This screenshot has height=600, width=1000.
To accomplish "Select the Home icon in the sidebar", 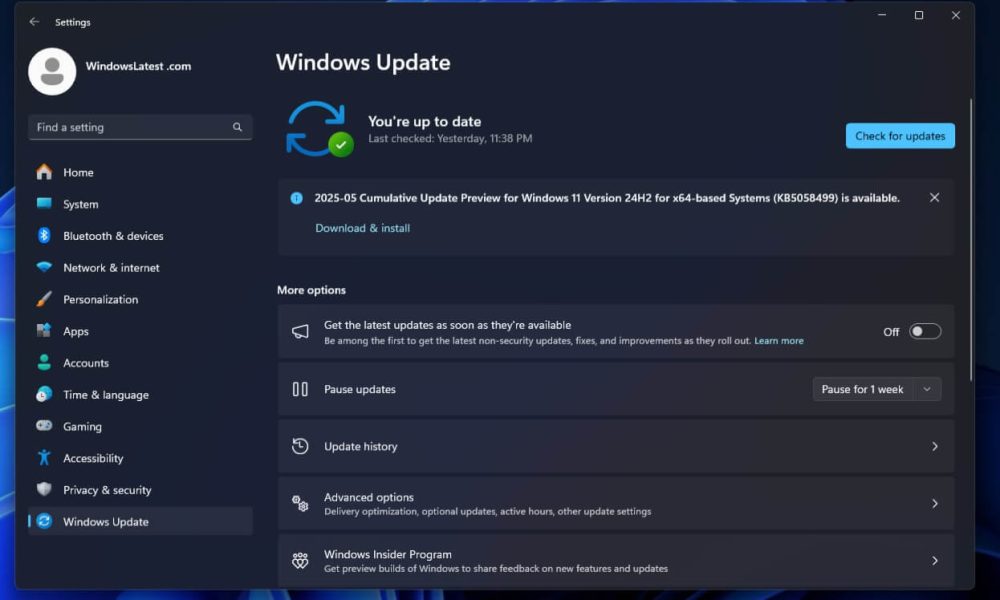I will tap(45, 172).
